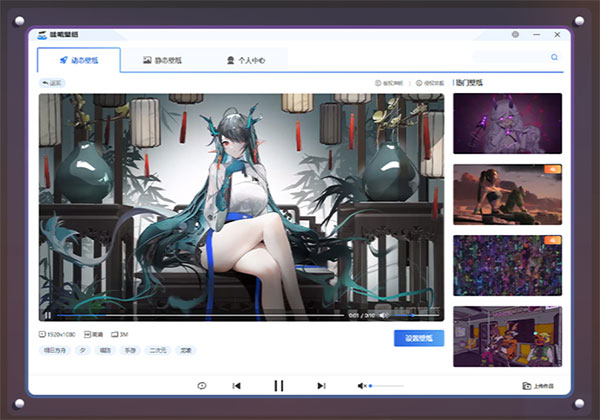Click the first clock option above the preview
This screenshot has height=420, width=600.
(389, 83)
